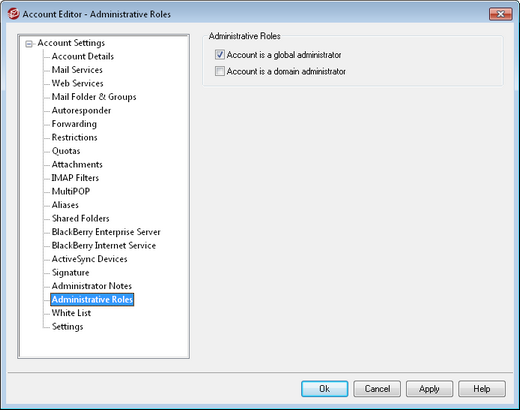
Task: Show the Quotas settings
Action: [x=66, y=151]
